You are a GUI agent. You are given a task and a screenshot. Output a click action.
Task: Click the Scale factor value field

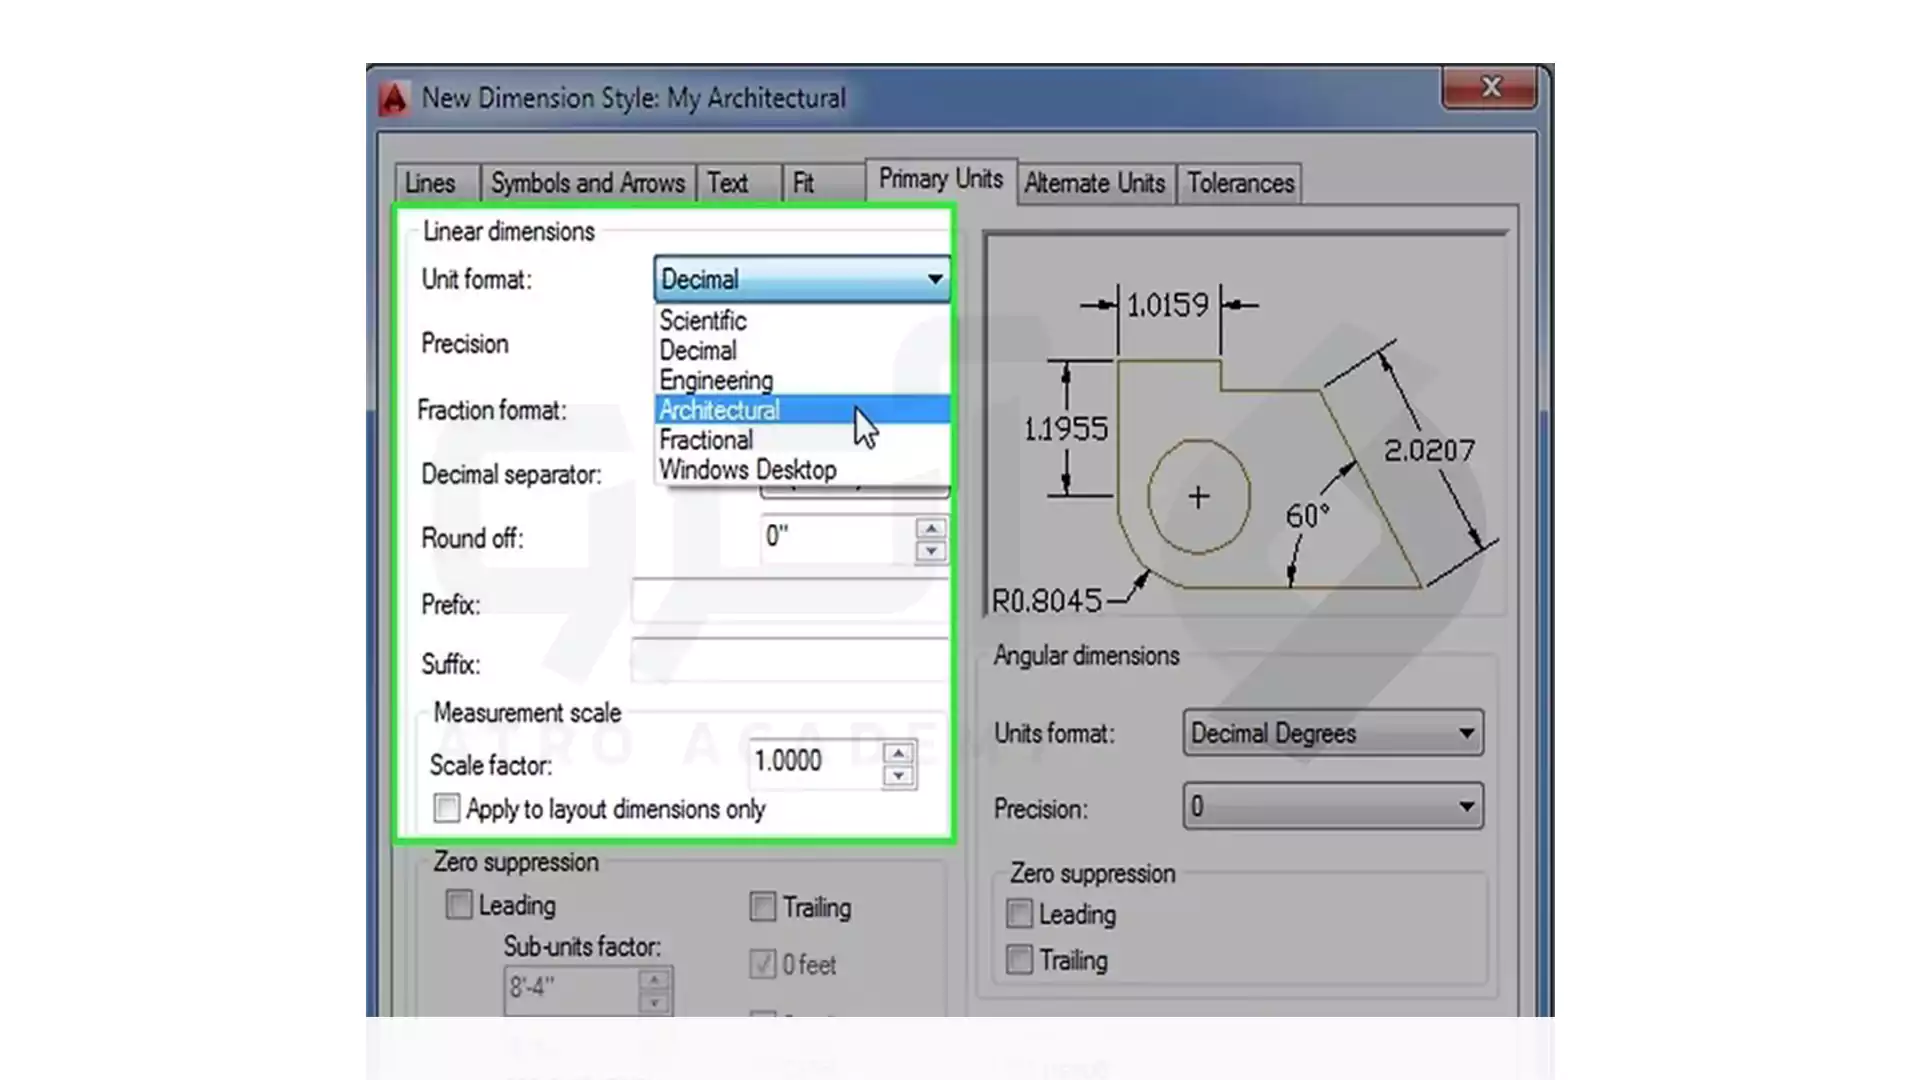815,763
